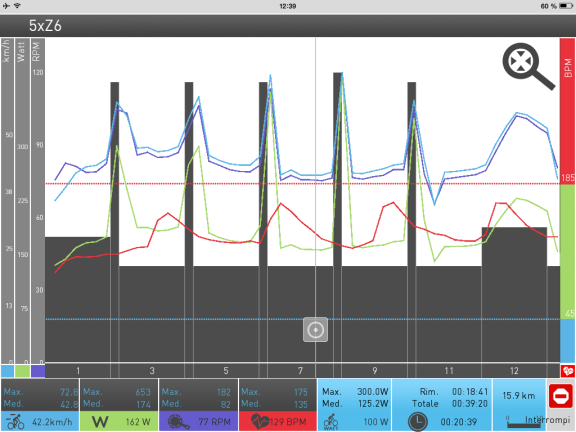Select workout segment 12 on the timeline
This screenshot has height=432, width=576.
click(x=514, y=371)
